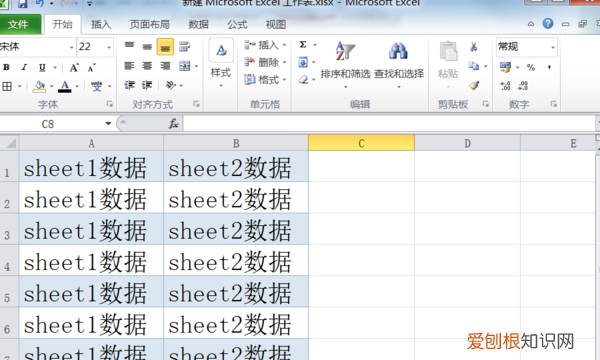The height and width of the screenshot is (360, 600).
Task: Apply percent style
Action: click(531, 67)
